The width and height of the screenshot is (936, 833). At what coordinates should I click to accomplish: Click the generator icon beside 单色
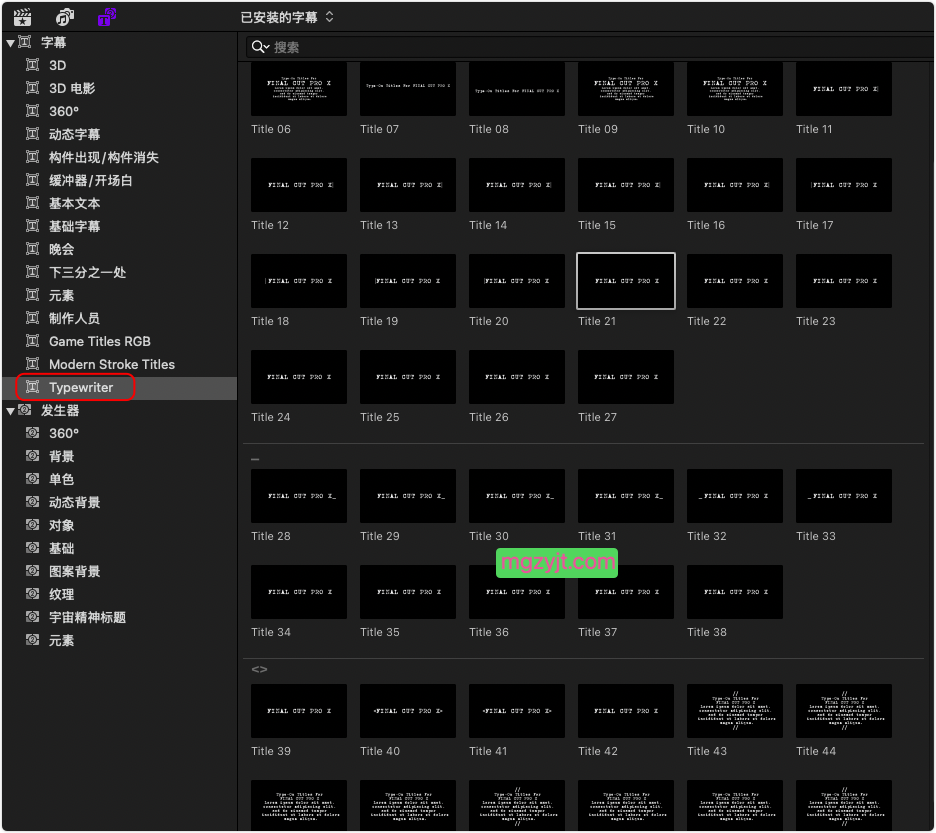33,479
